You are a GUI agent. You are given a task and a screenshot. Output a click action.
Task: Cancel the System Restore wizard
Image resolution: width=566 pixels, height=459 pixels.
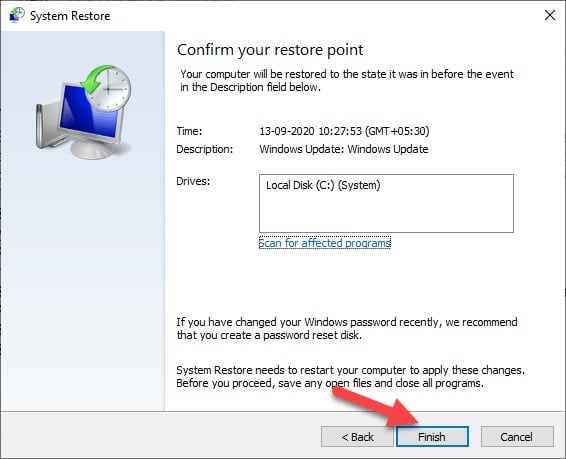pos(517,437)
